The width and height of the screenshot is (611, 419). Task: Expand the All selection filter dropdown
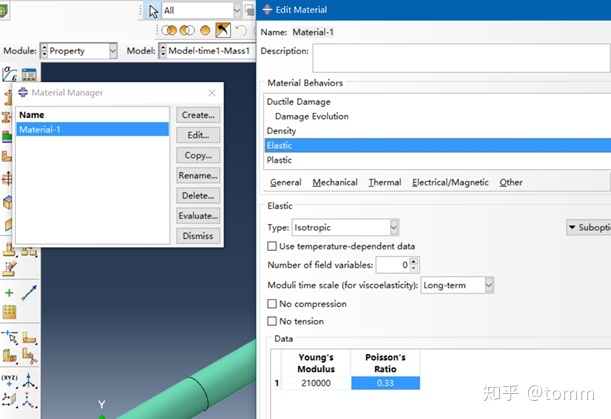[237, 11]
